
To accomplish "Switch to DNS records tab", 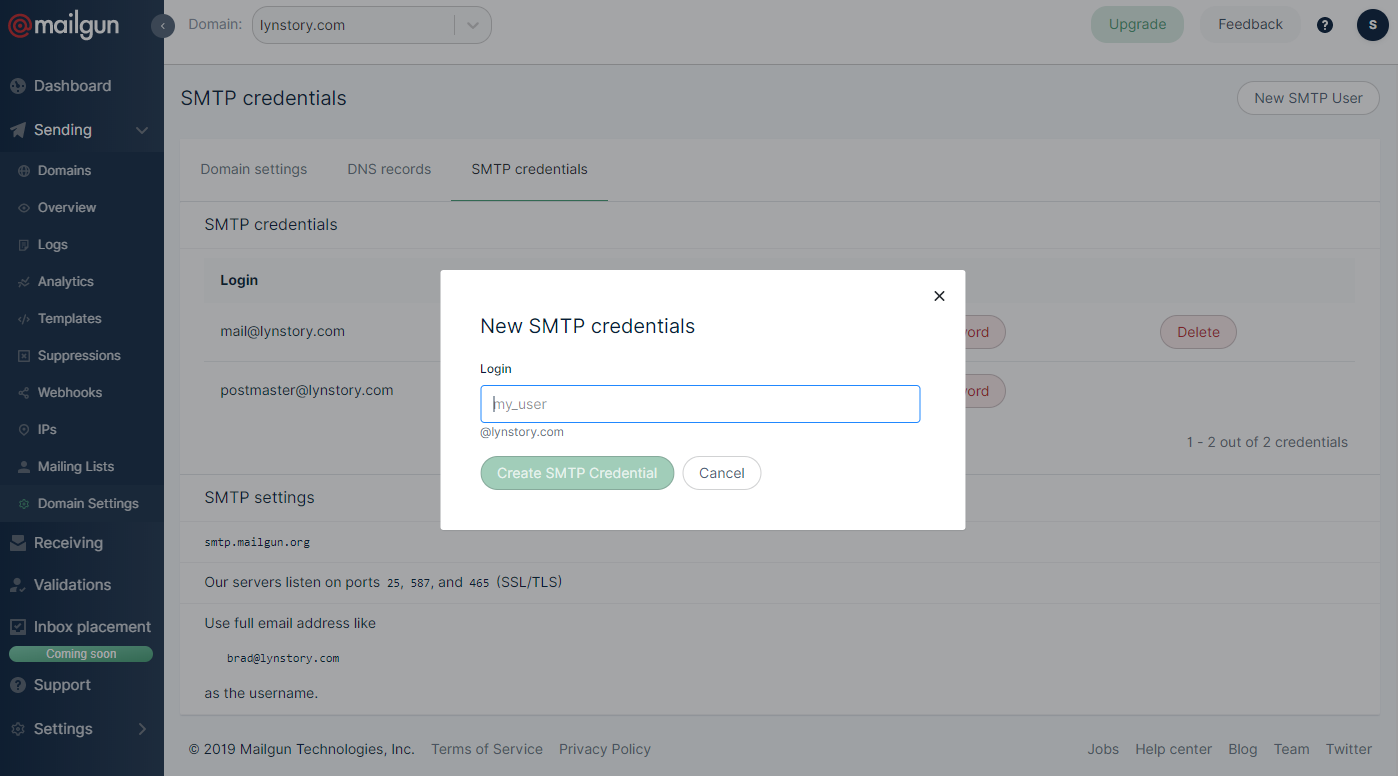I will click(x=389, y=169).
